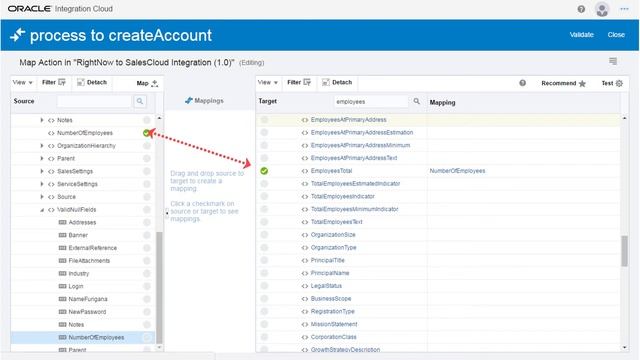Expand the OrganizationHierarchy node
This screenshot has height=360, width=640.
click(x=42, y=146)
